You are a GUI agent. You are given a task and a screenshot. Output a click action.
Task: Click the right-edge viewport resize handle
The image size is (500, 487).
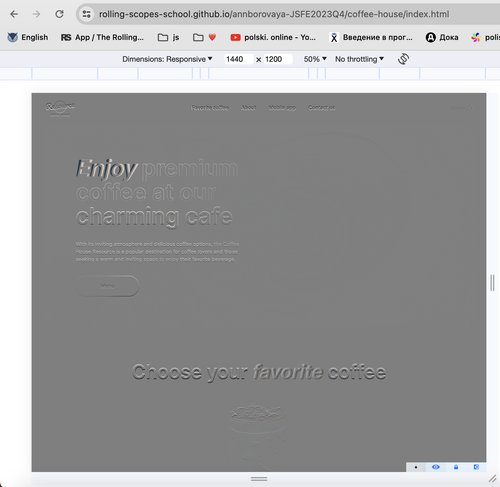click(492, 283)
